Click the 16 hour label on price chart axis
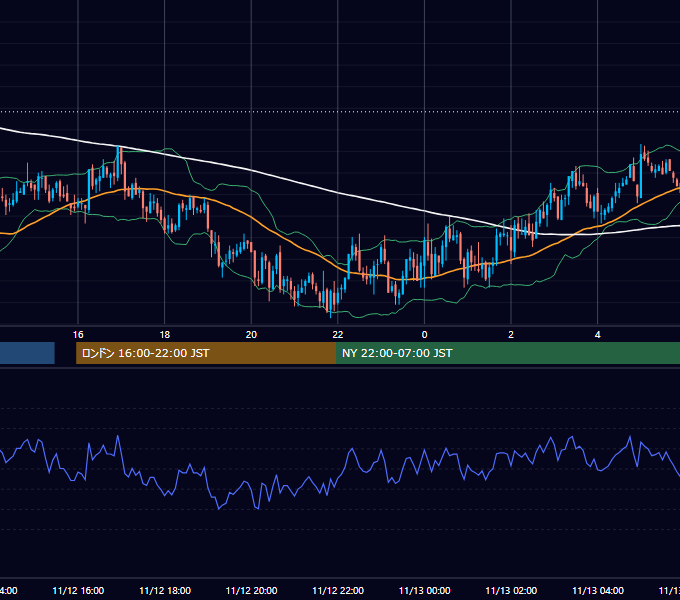Image resolution: width=680 pixels, height=600 pixels. coord(78,335)
